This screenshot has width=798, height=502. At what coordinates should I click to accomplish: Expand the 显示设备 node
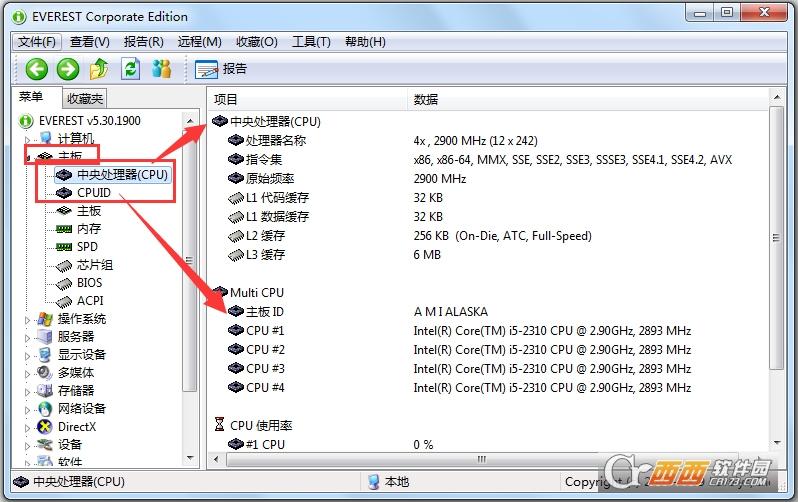coord(27,356)
